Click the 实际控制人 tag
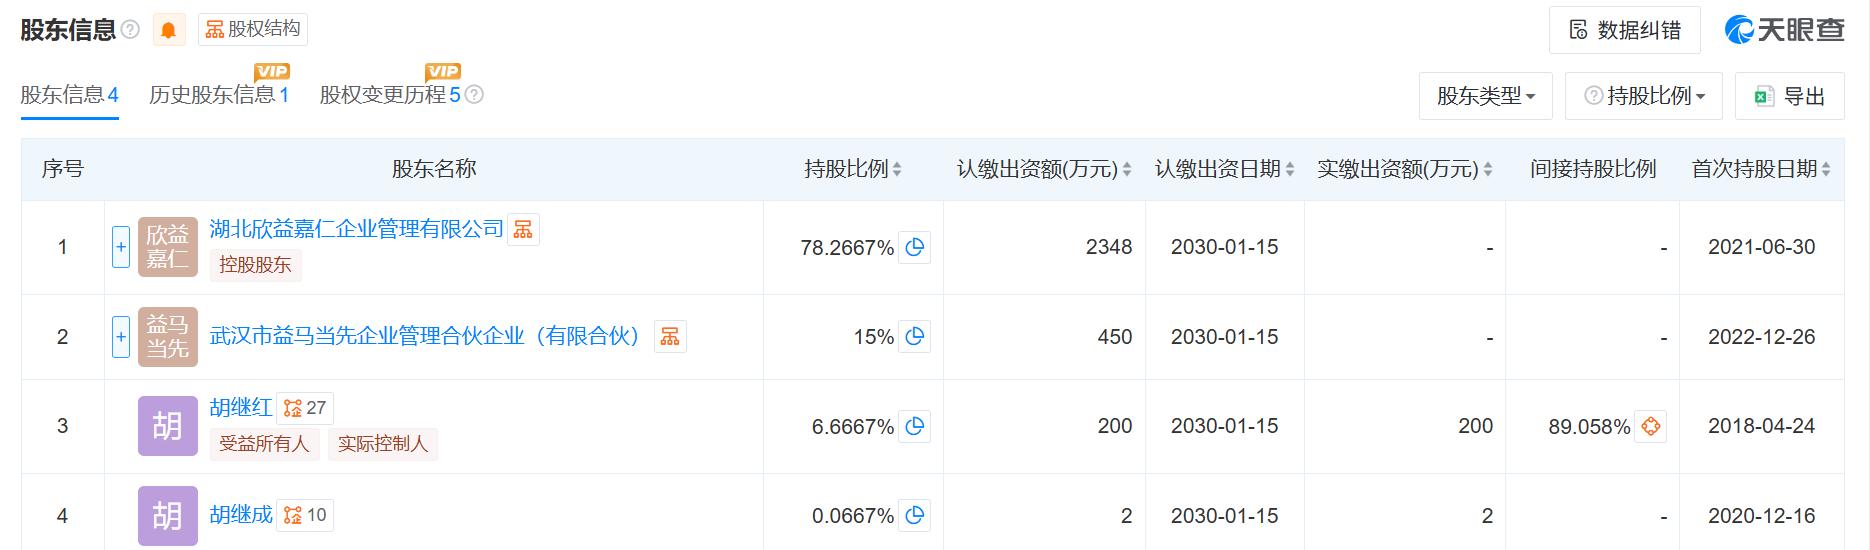 click(383, 444)
